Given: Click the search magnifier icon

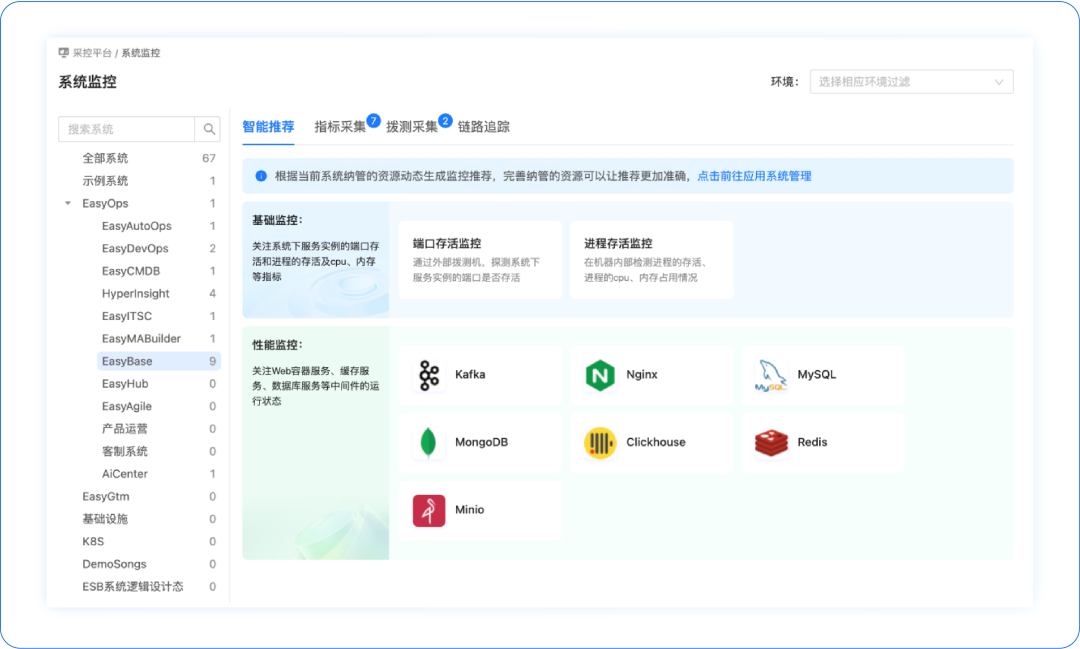Looking at the screenshot, I should point(209,129).
